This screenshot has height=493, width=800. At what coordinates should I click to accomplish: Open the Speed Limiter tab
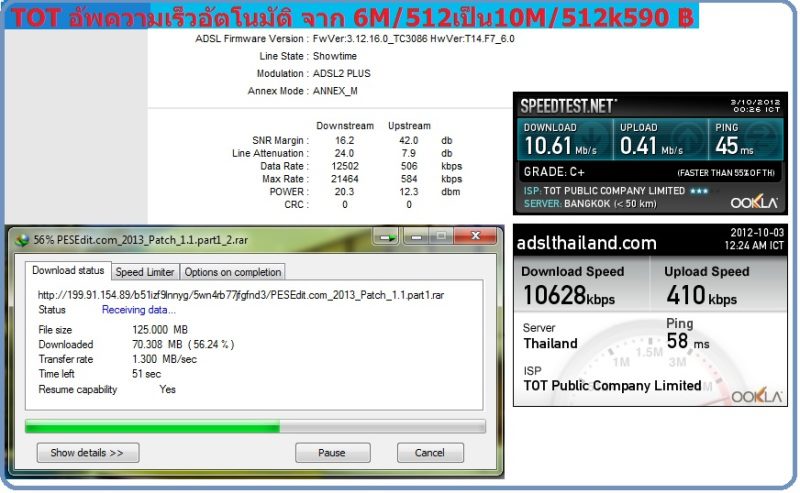click(144, 272)
